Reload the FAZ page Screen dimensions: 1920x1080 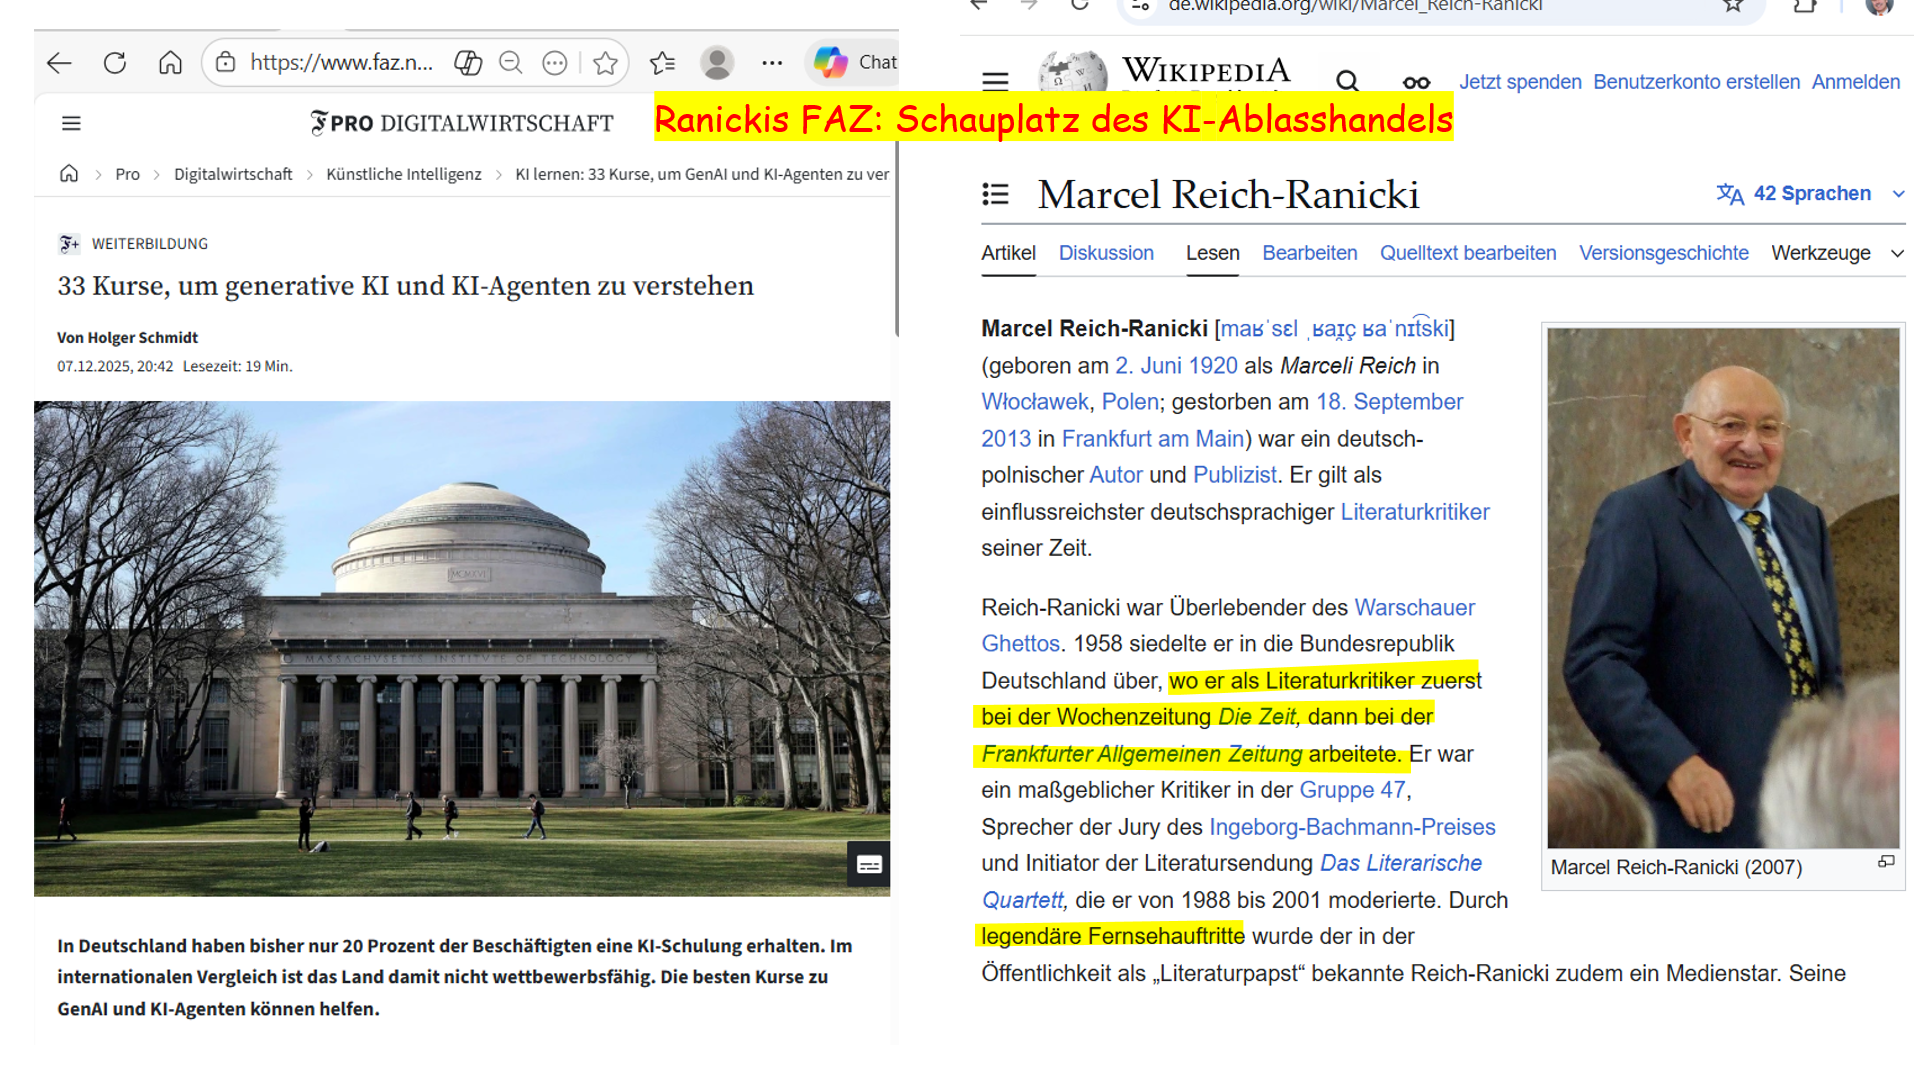click(x=115, y=63)
